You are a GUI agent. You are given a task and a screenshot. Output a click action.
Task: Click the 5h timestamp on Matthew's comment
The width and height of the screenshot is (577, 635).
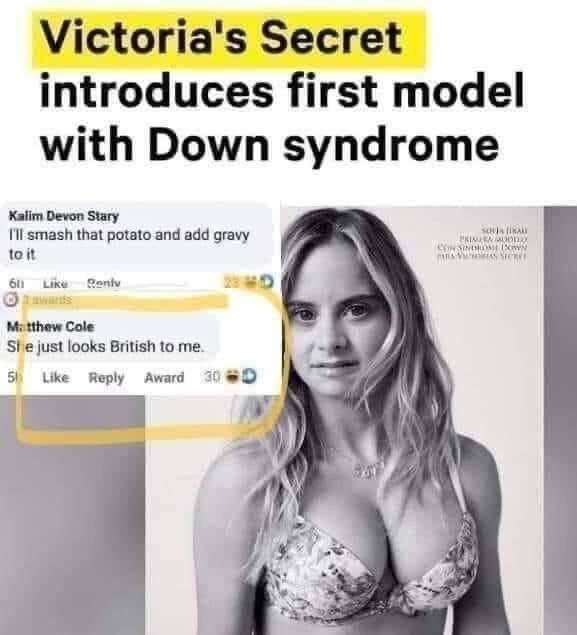click(13, 377)
